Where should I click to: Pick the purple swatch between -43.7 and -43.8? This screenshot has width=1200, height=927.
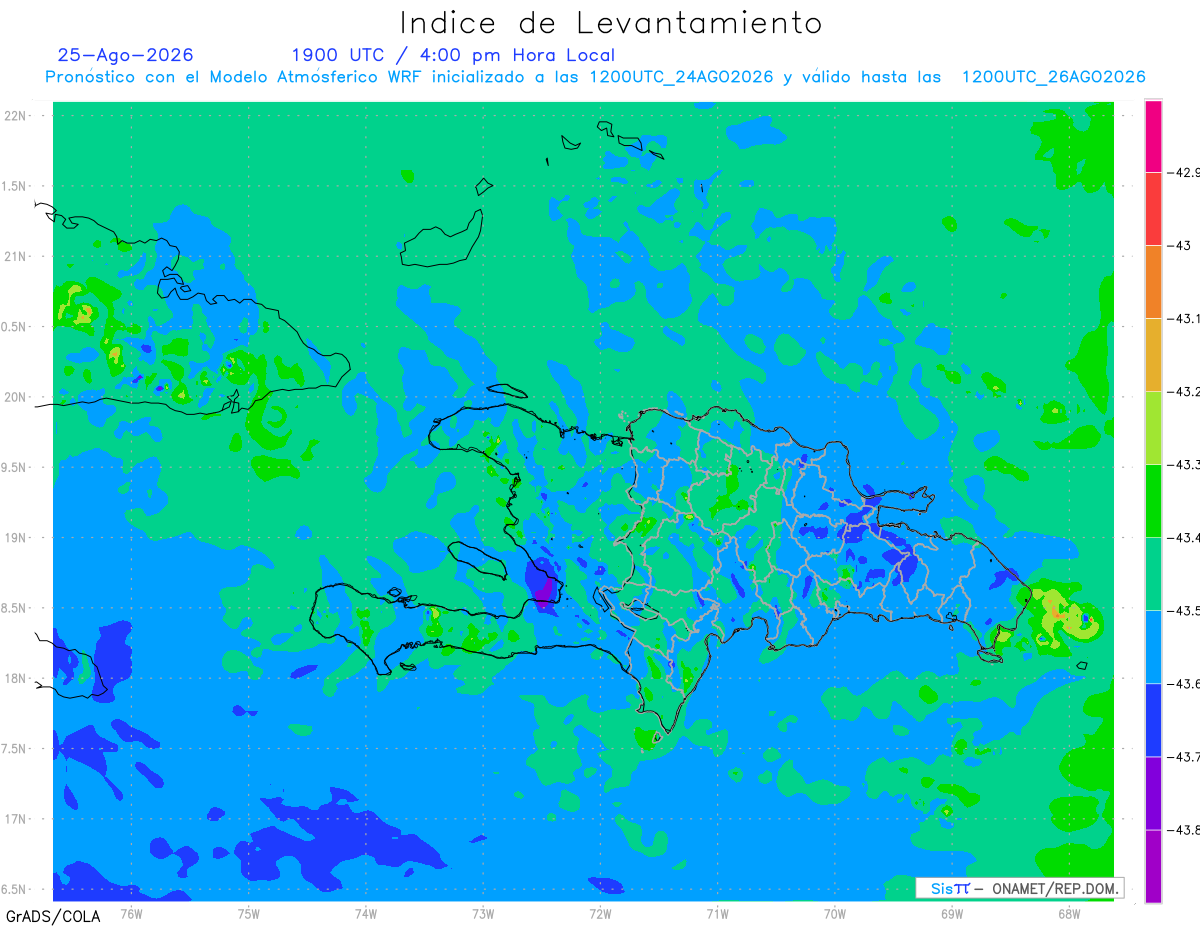click(1153, 793)
